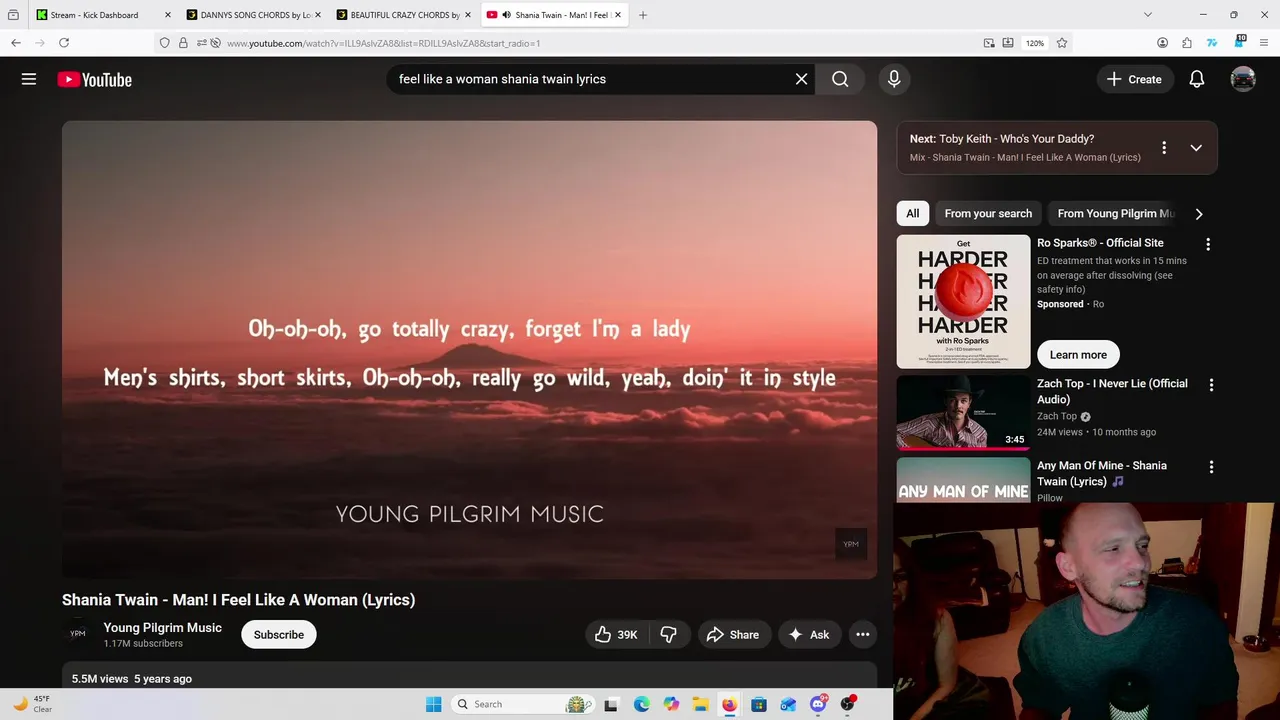Open Firefox extensions puzzle icon
Image resolution: width=1280 pixels, height=720 pixels.
tap(1187, 43)
